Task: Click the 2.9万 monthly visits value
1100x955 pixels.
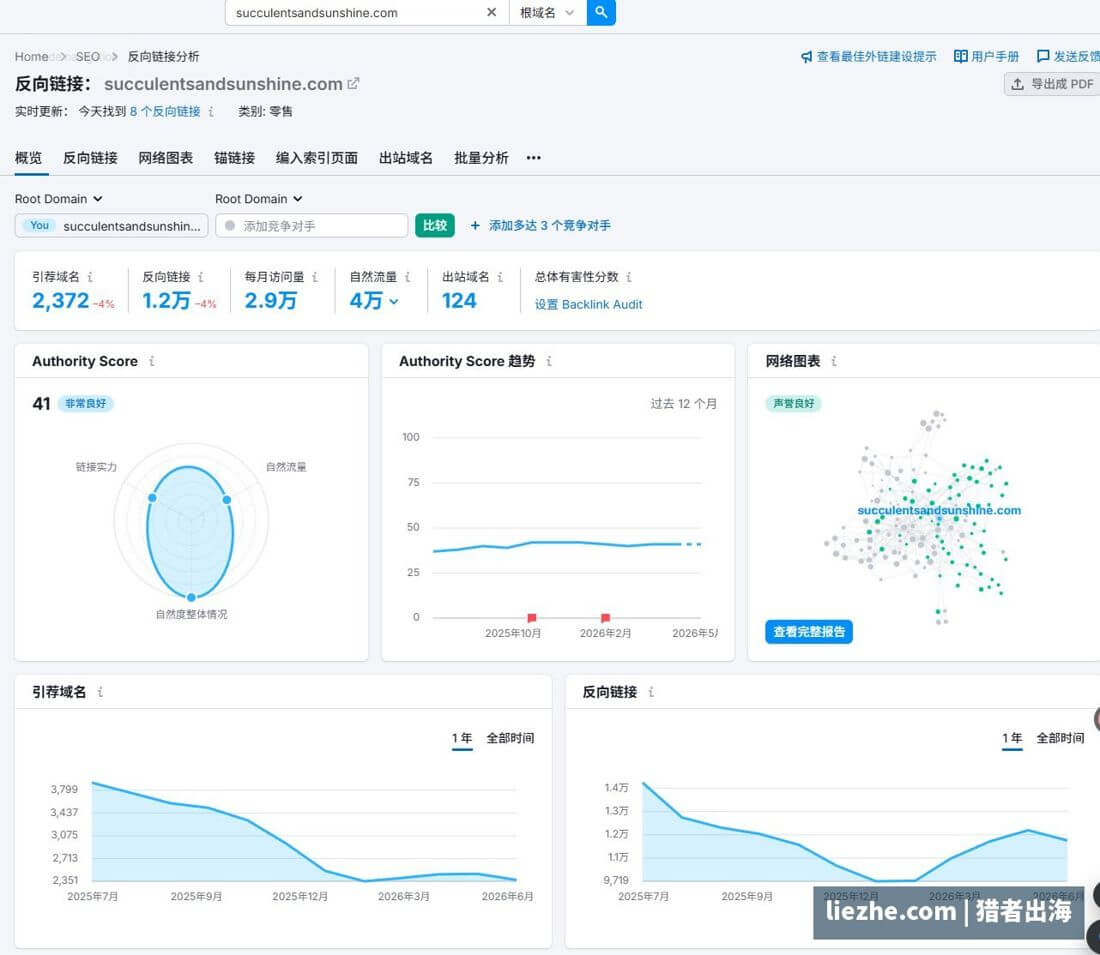Action: click(x=271, y=301)
